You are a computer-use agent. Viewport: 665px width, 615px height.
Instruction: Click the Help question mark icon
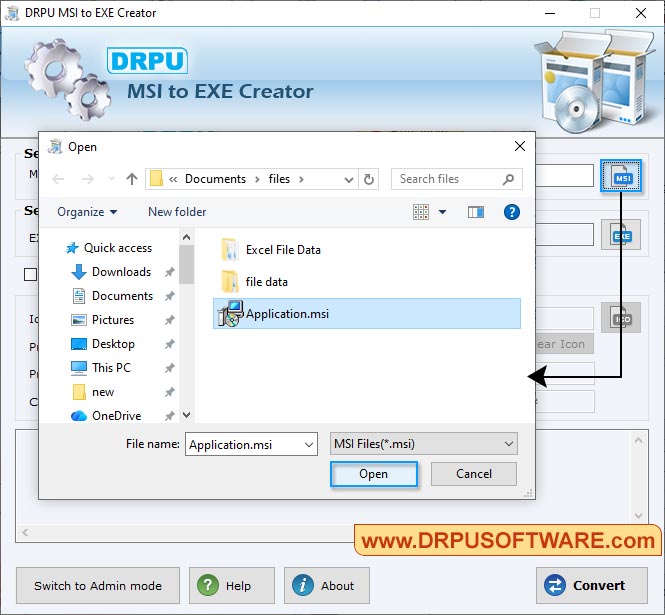coord(206,586)
